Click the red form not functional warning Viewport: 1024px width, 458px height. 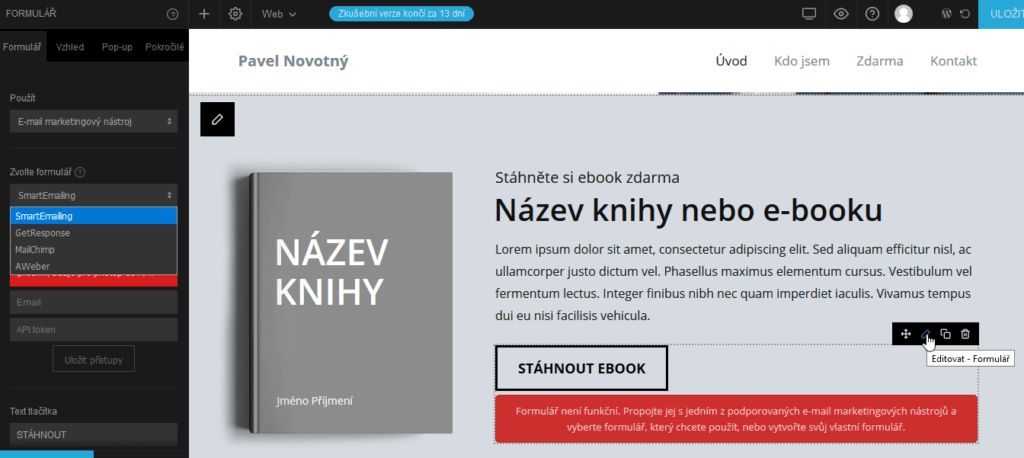coord(736,419)
